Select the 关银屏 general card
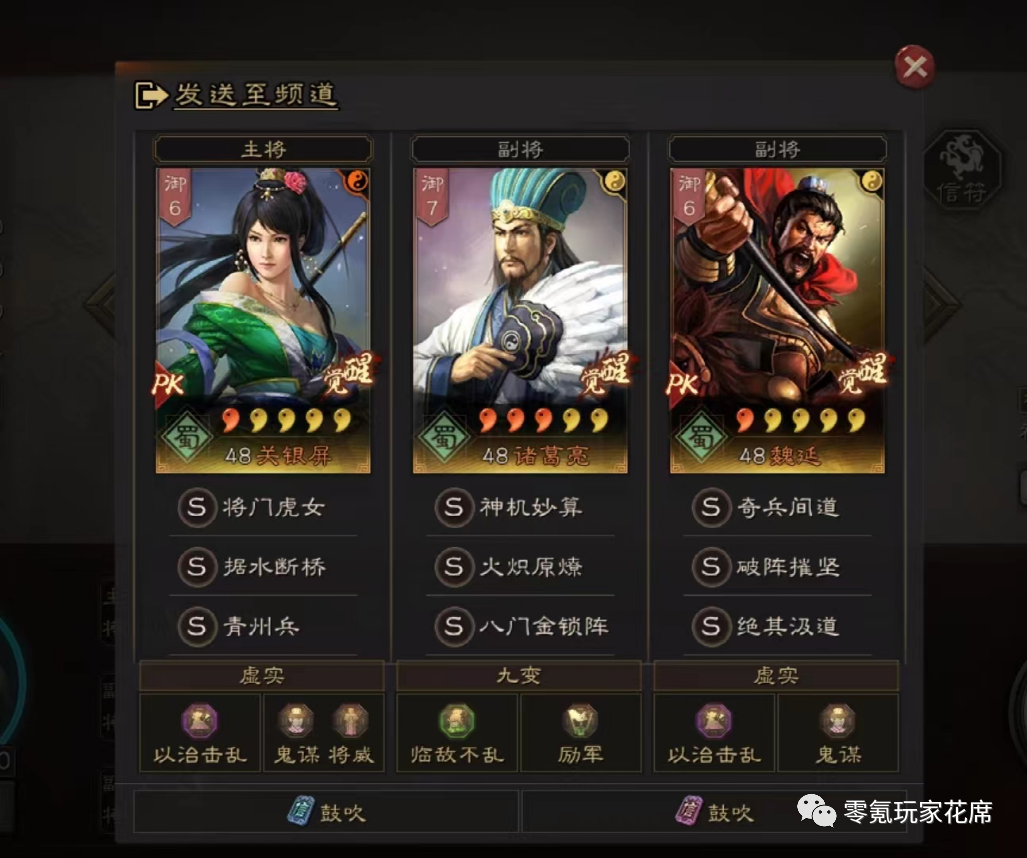The width and height of the screenshot is (1027, 858). [263, 320]
